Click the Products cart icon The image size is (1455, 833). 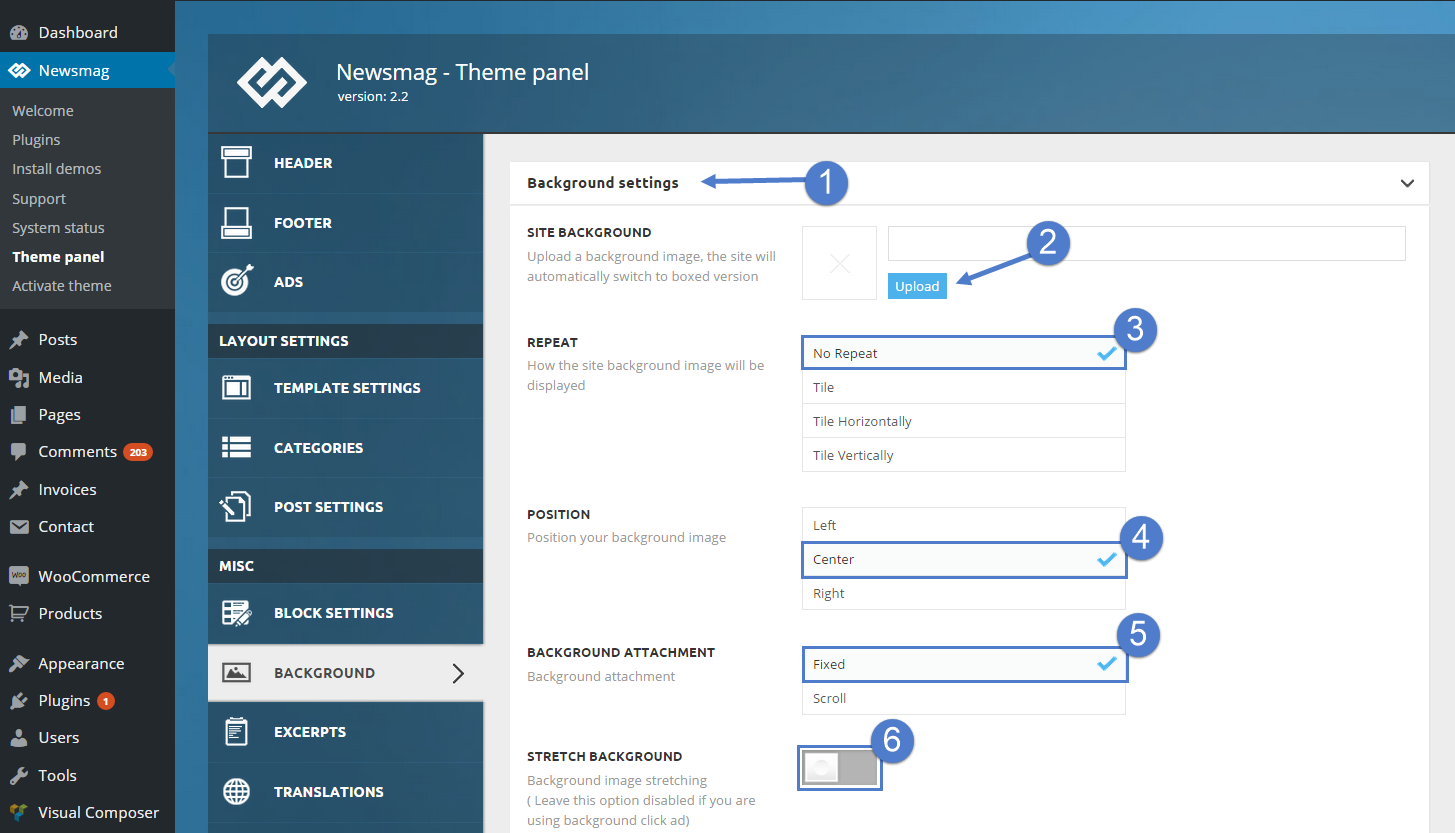pyautogui.click(x=18, y=613)
